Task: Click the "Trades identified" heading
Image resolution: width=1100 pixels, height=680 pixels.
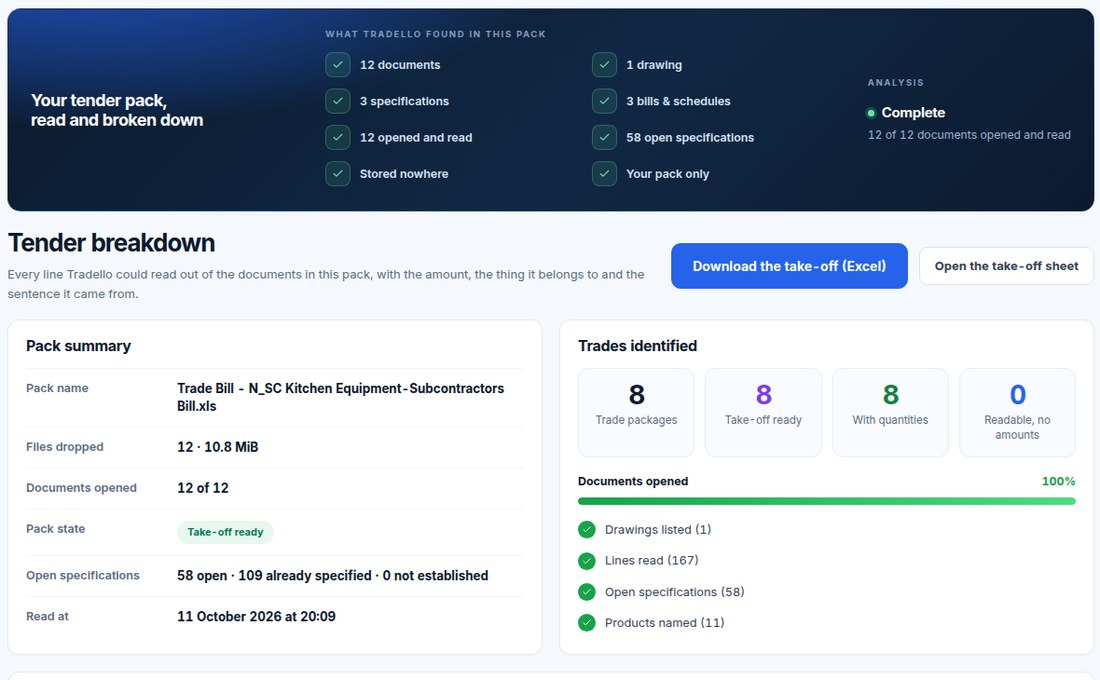Action: tap(638, 346)
